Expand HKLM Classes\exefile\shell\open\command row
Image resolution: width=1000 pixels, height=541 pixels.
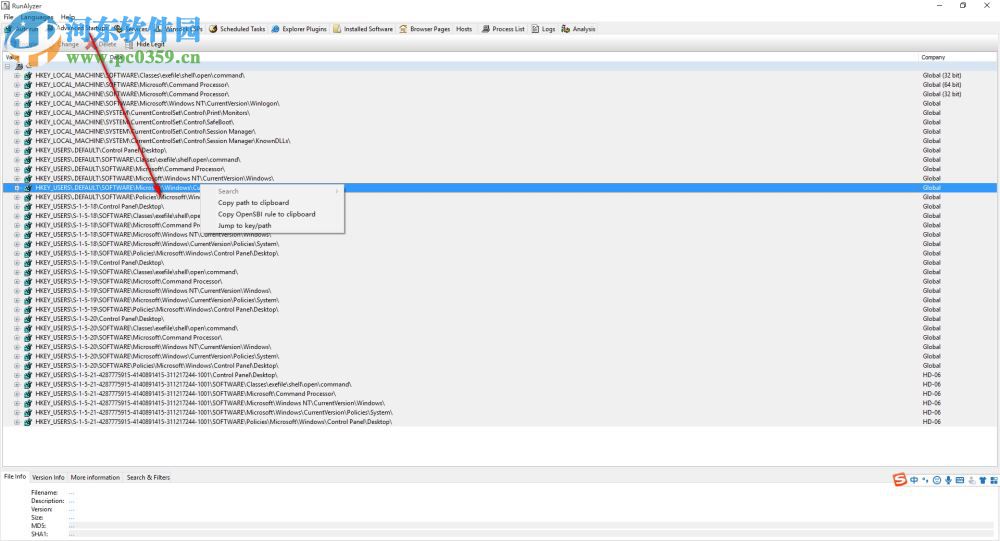(x=17, y=75)
